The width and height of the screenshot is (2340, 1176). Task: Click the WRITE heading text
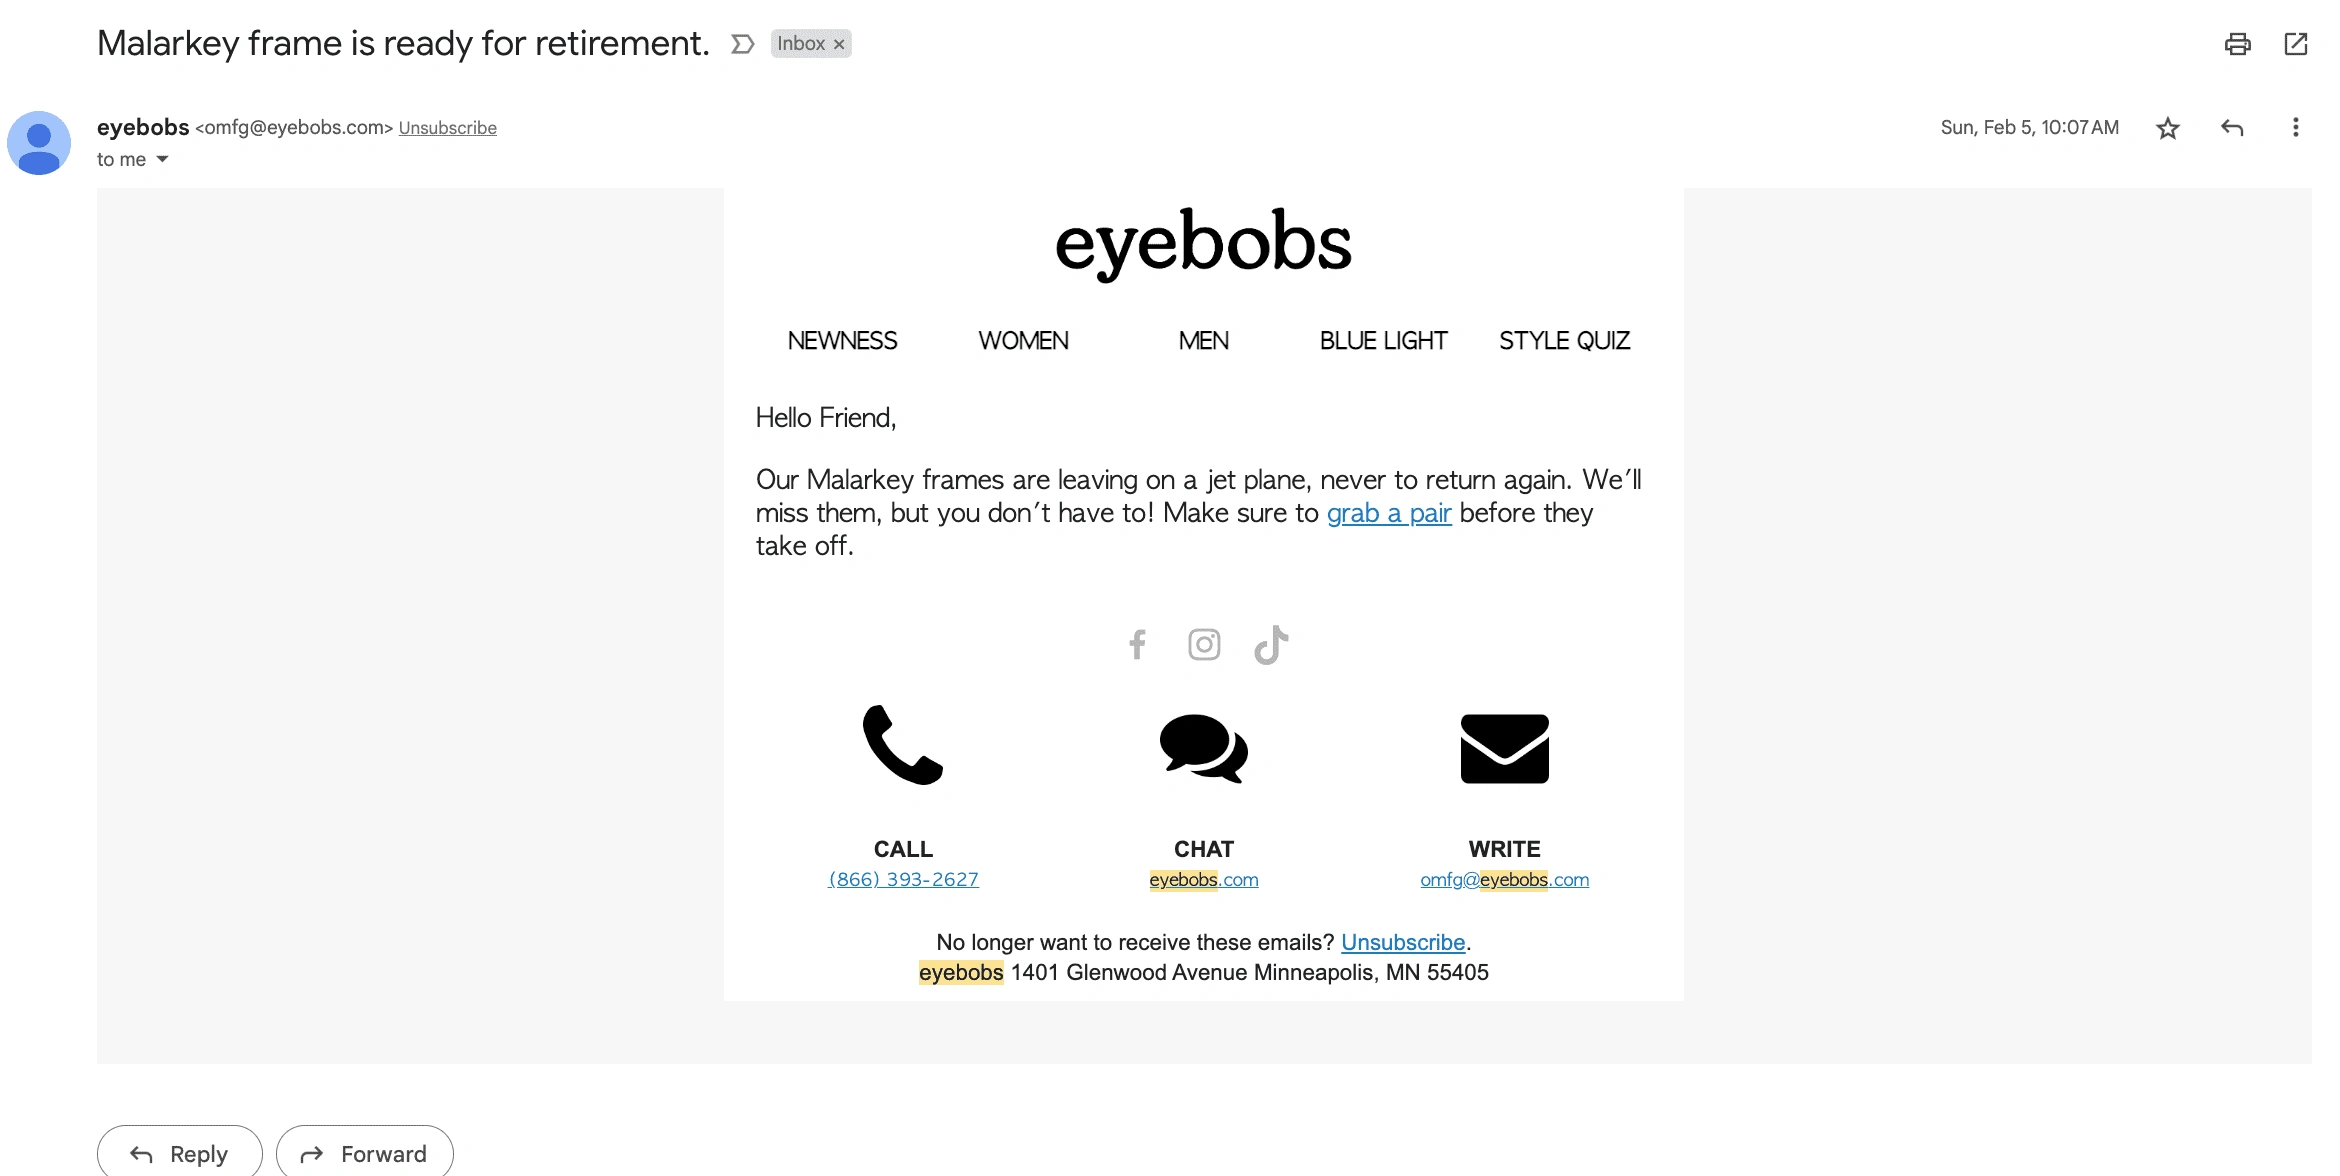point(1504,849)
